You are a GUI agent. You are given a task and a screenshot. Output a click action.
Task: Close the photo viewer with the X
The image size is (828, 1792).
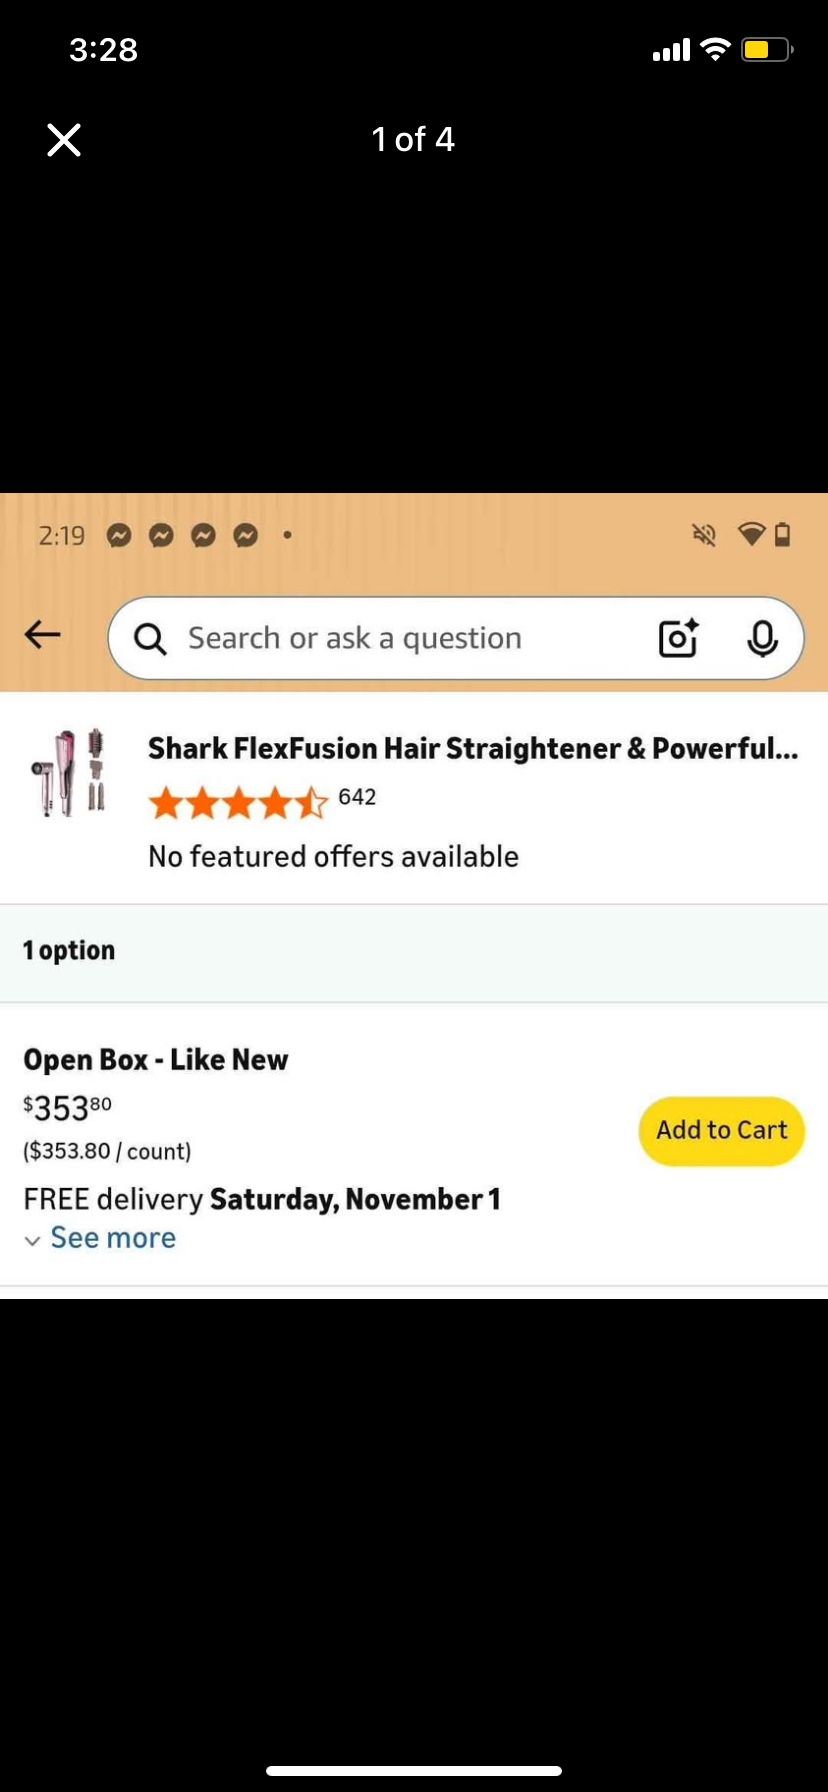click(x=64, y=140)
